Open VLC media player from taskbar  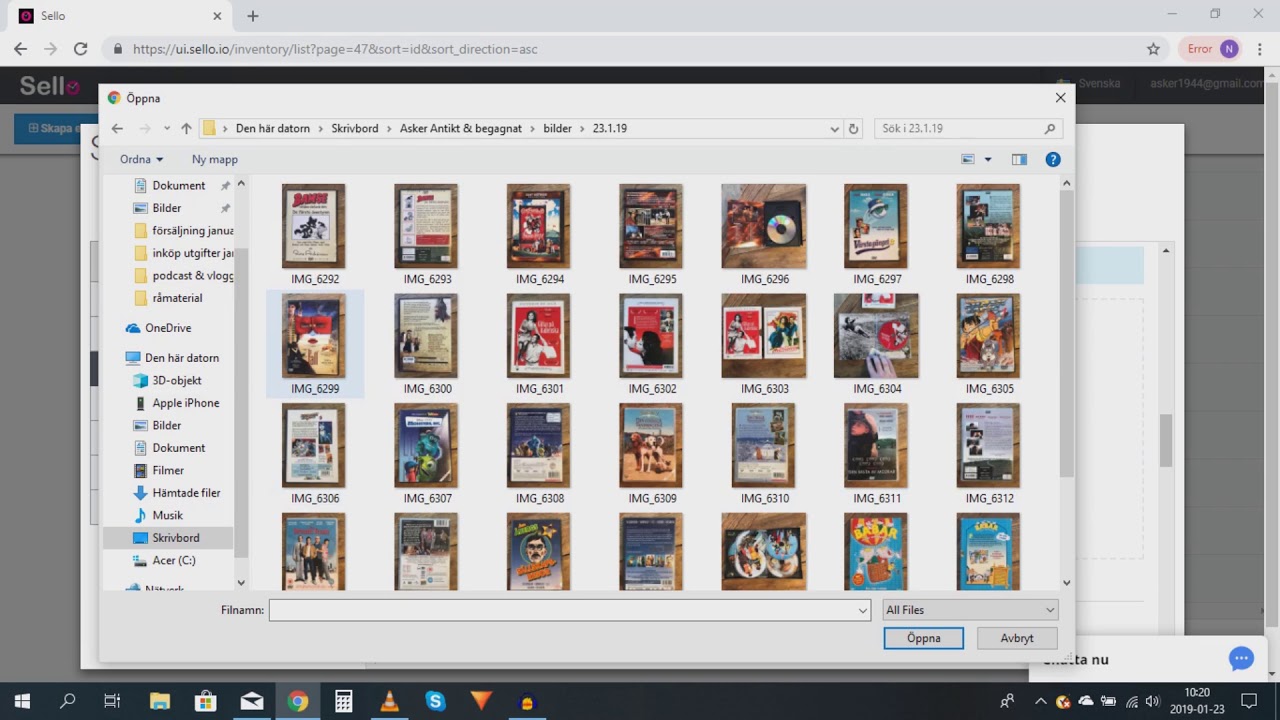[390, 701]
